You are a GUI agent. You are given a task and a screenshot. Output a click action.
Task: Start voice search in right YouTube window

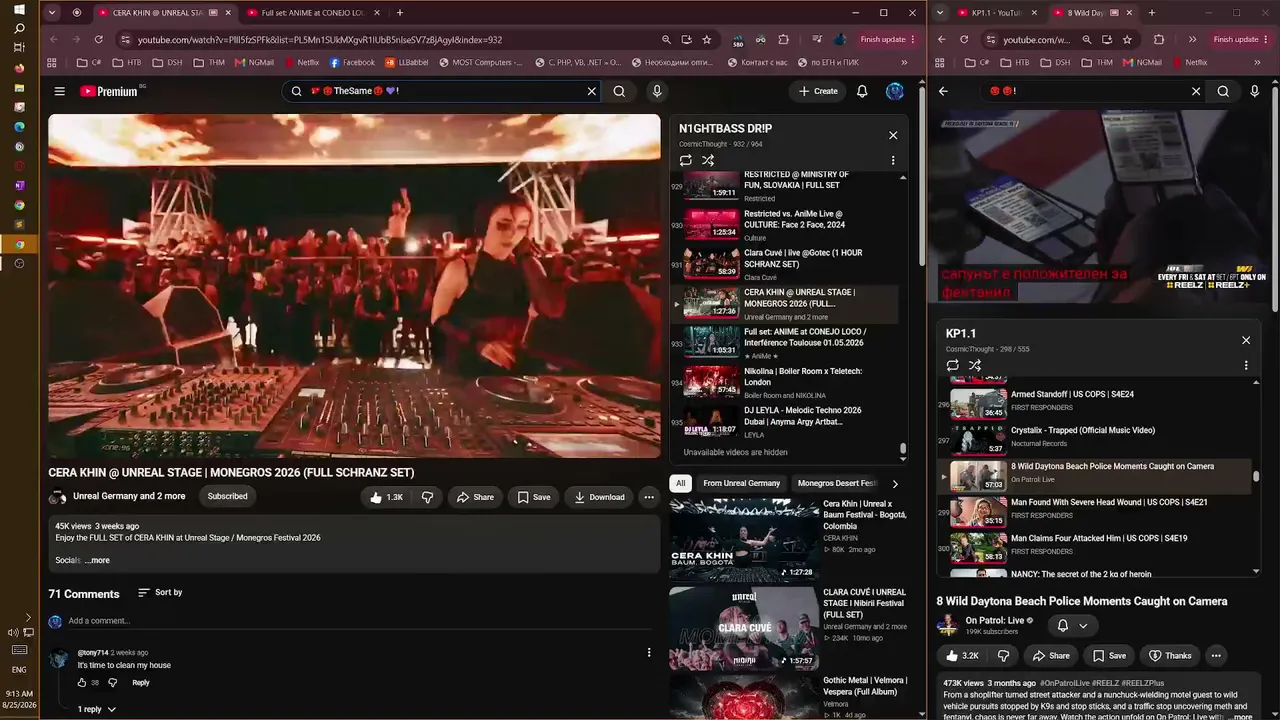coord(1255,91)
